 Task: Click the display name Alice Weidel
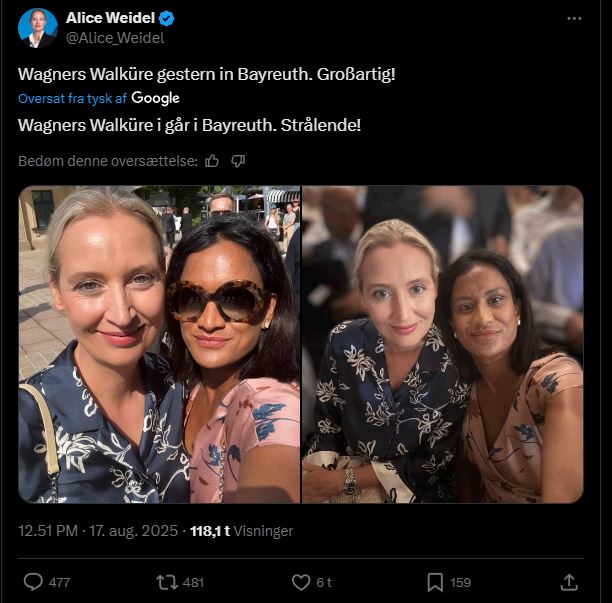click(110, 18)
